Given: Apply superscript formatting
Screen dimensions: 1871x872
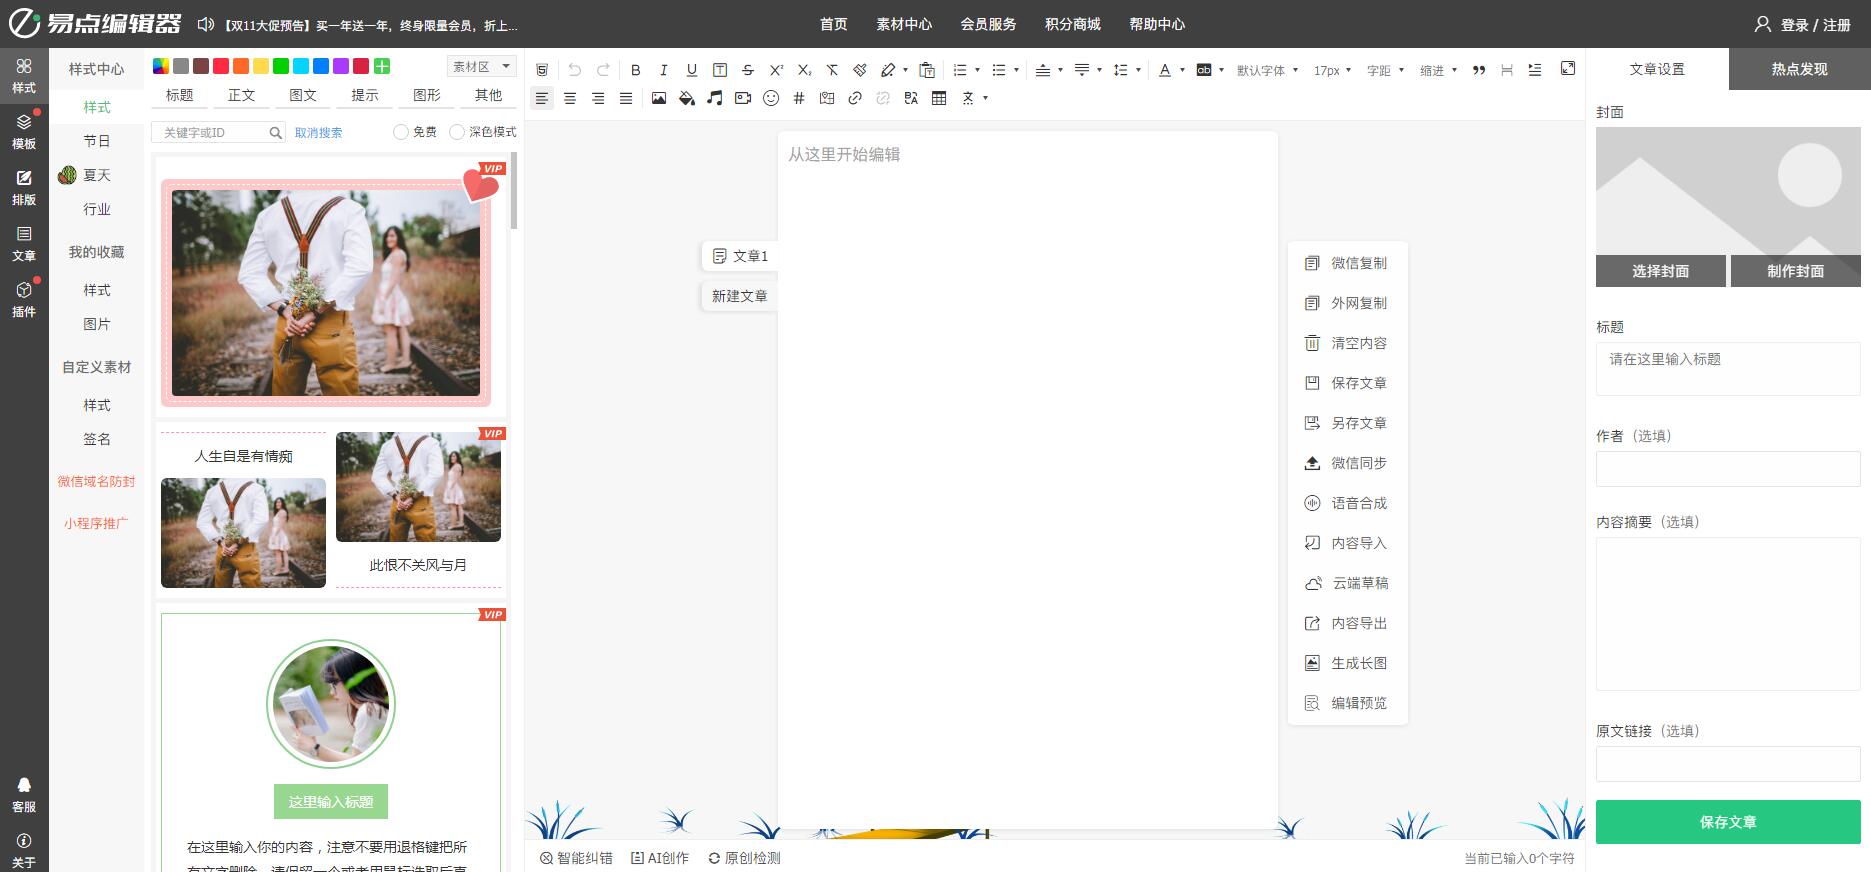Looking at the screenshot, I should click(776, 70).
